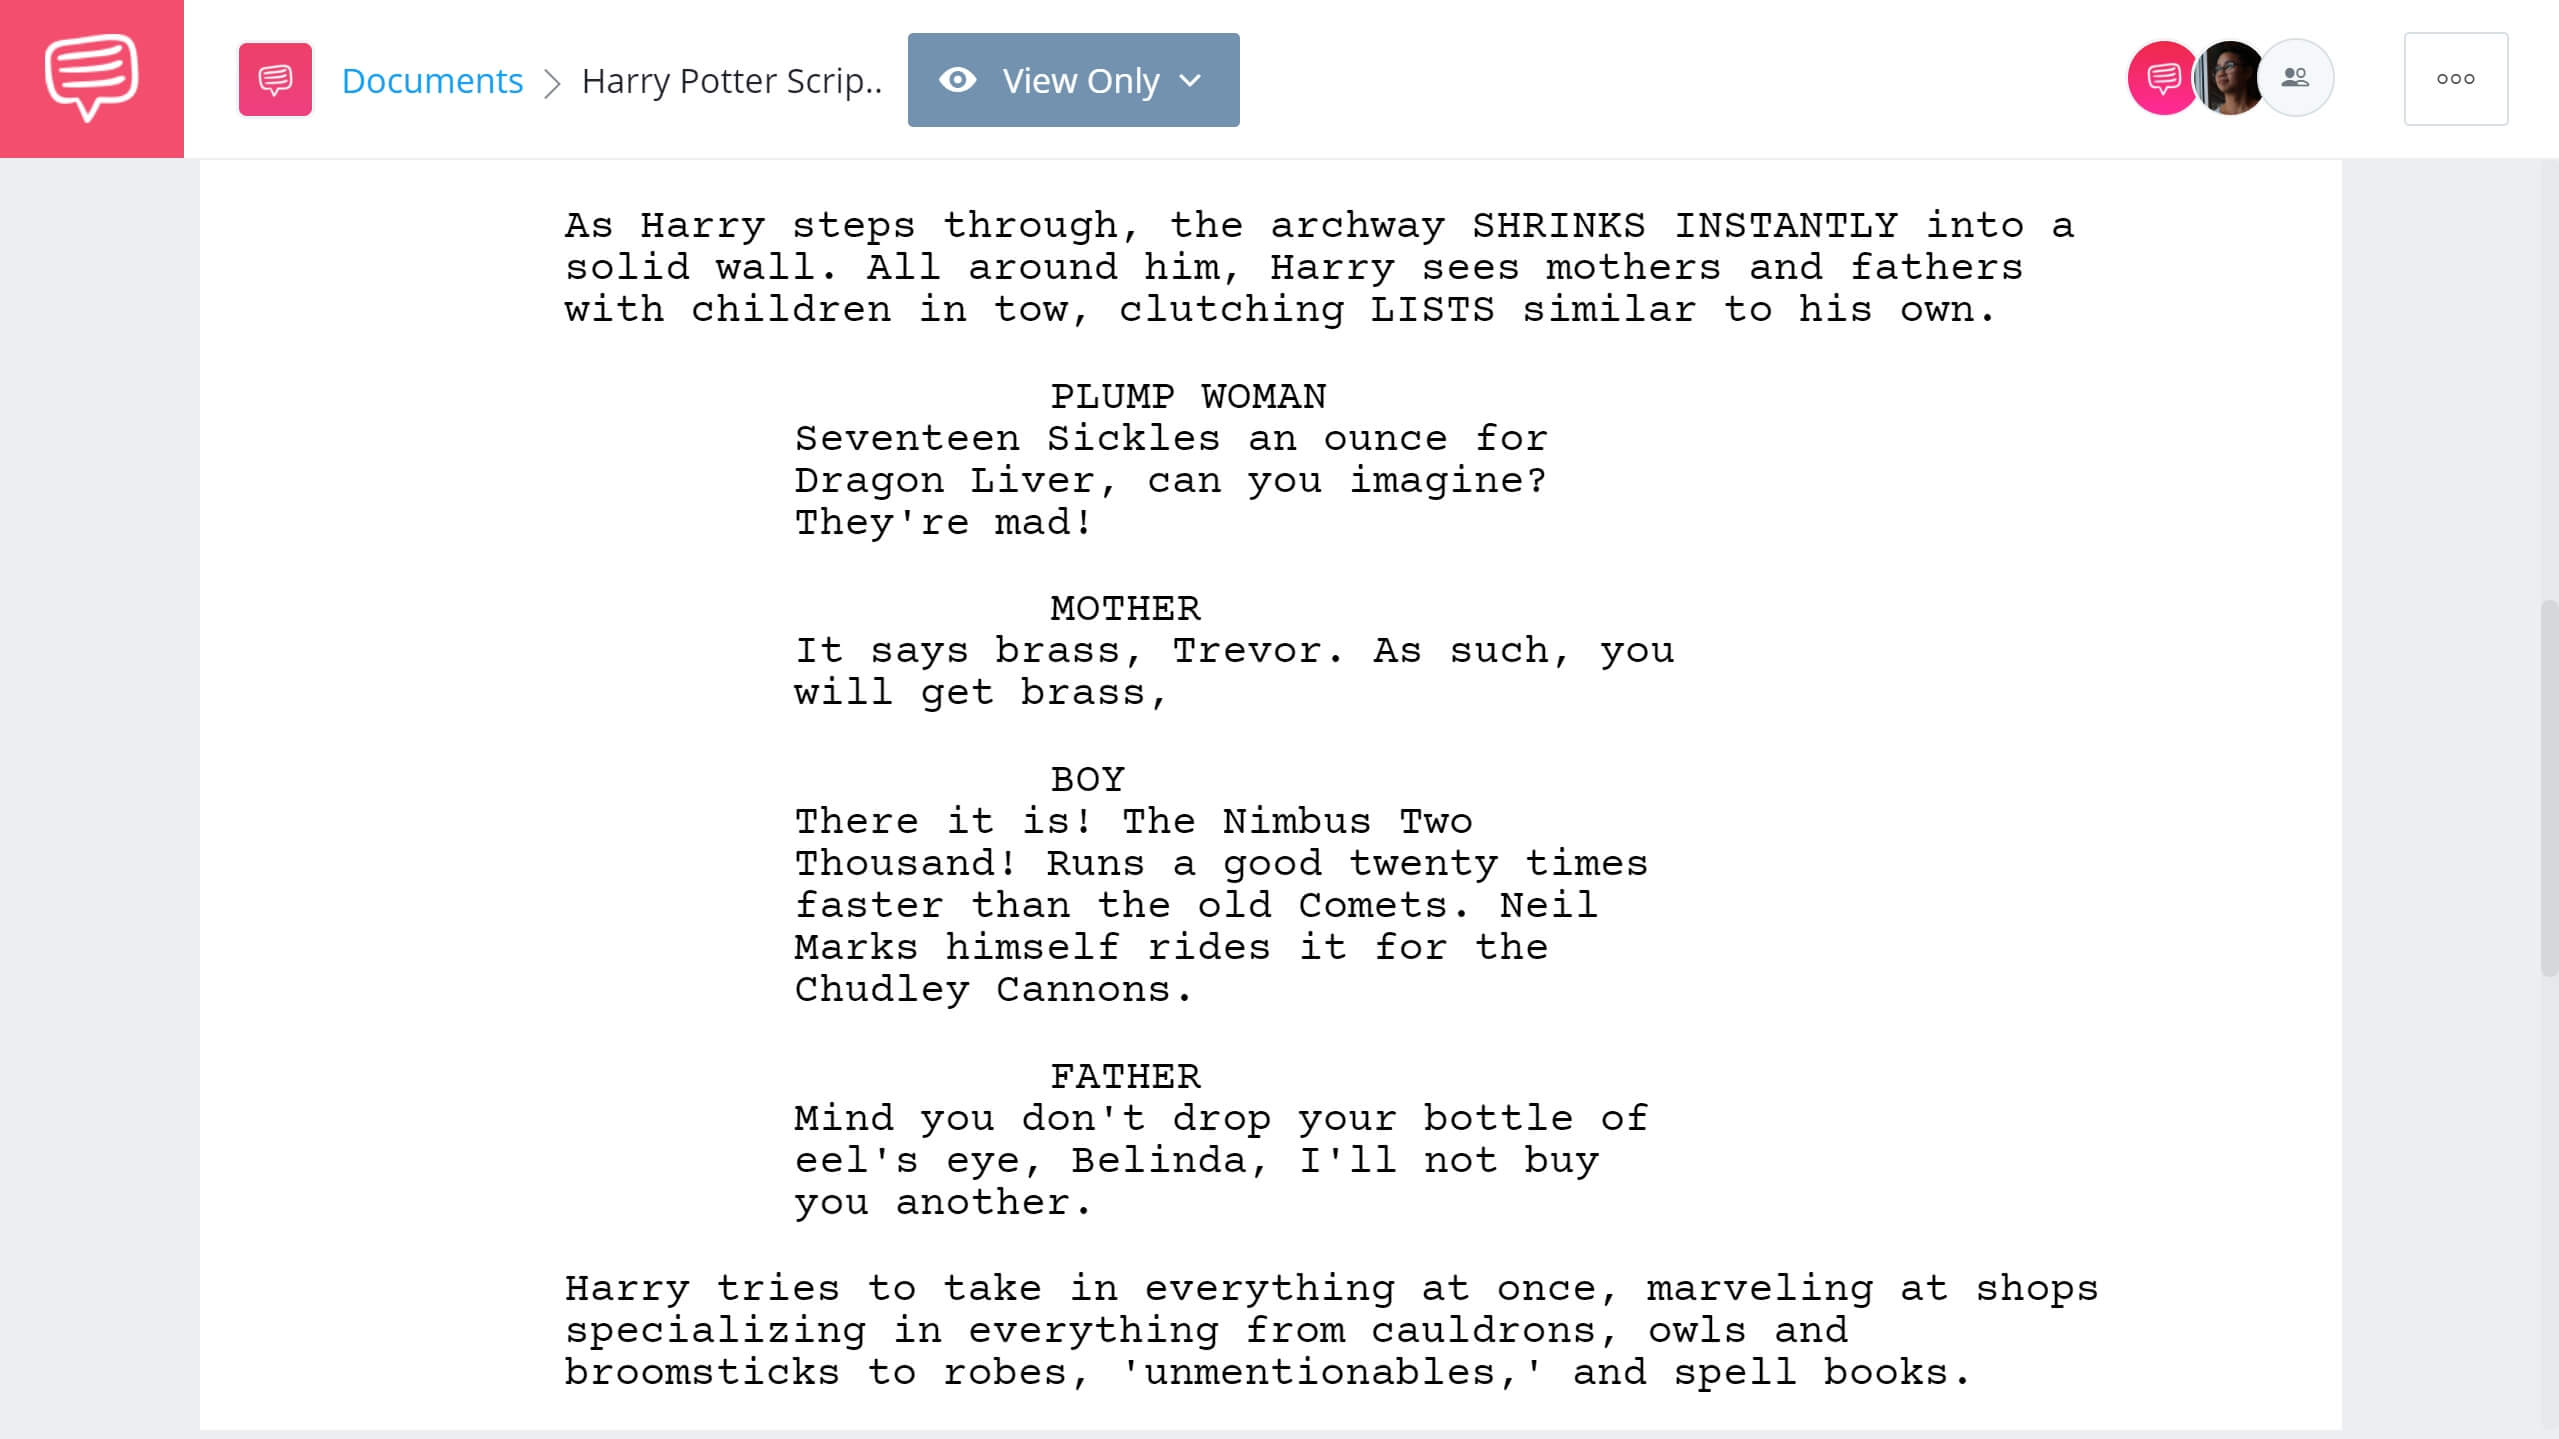Click the eye icon in View Only button
This screenshot has height=1439, width=2559.
pyautogui.click(x=958, y=77)
